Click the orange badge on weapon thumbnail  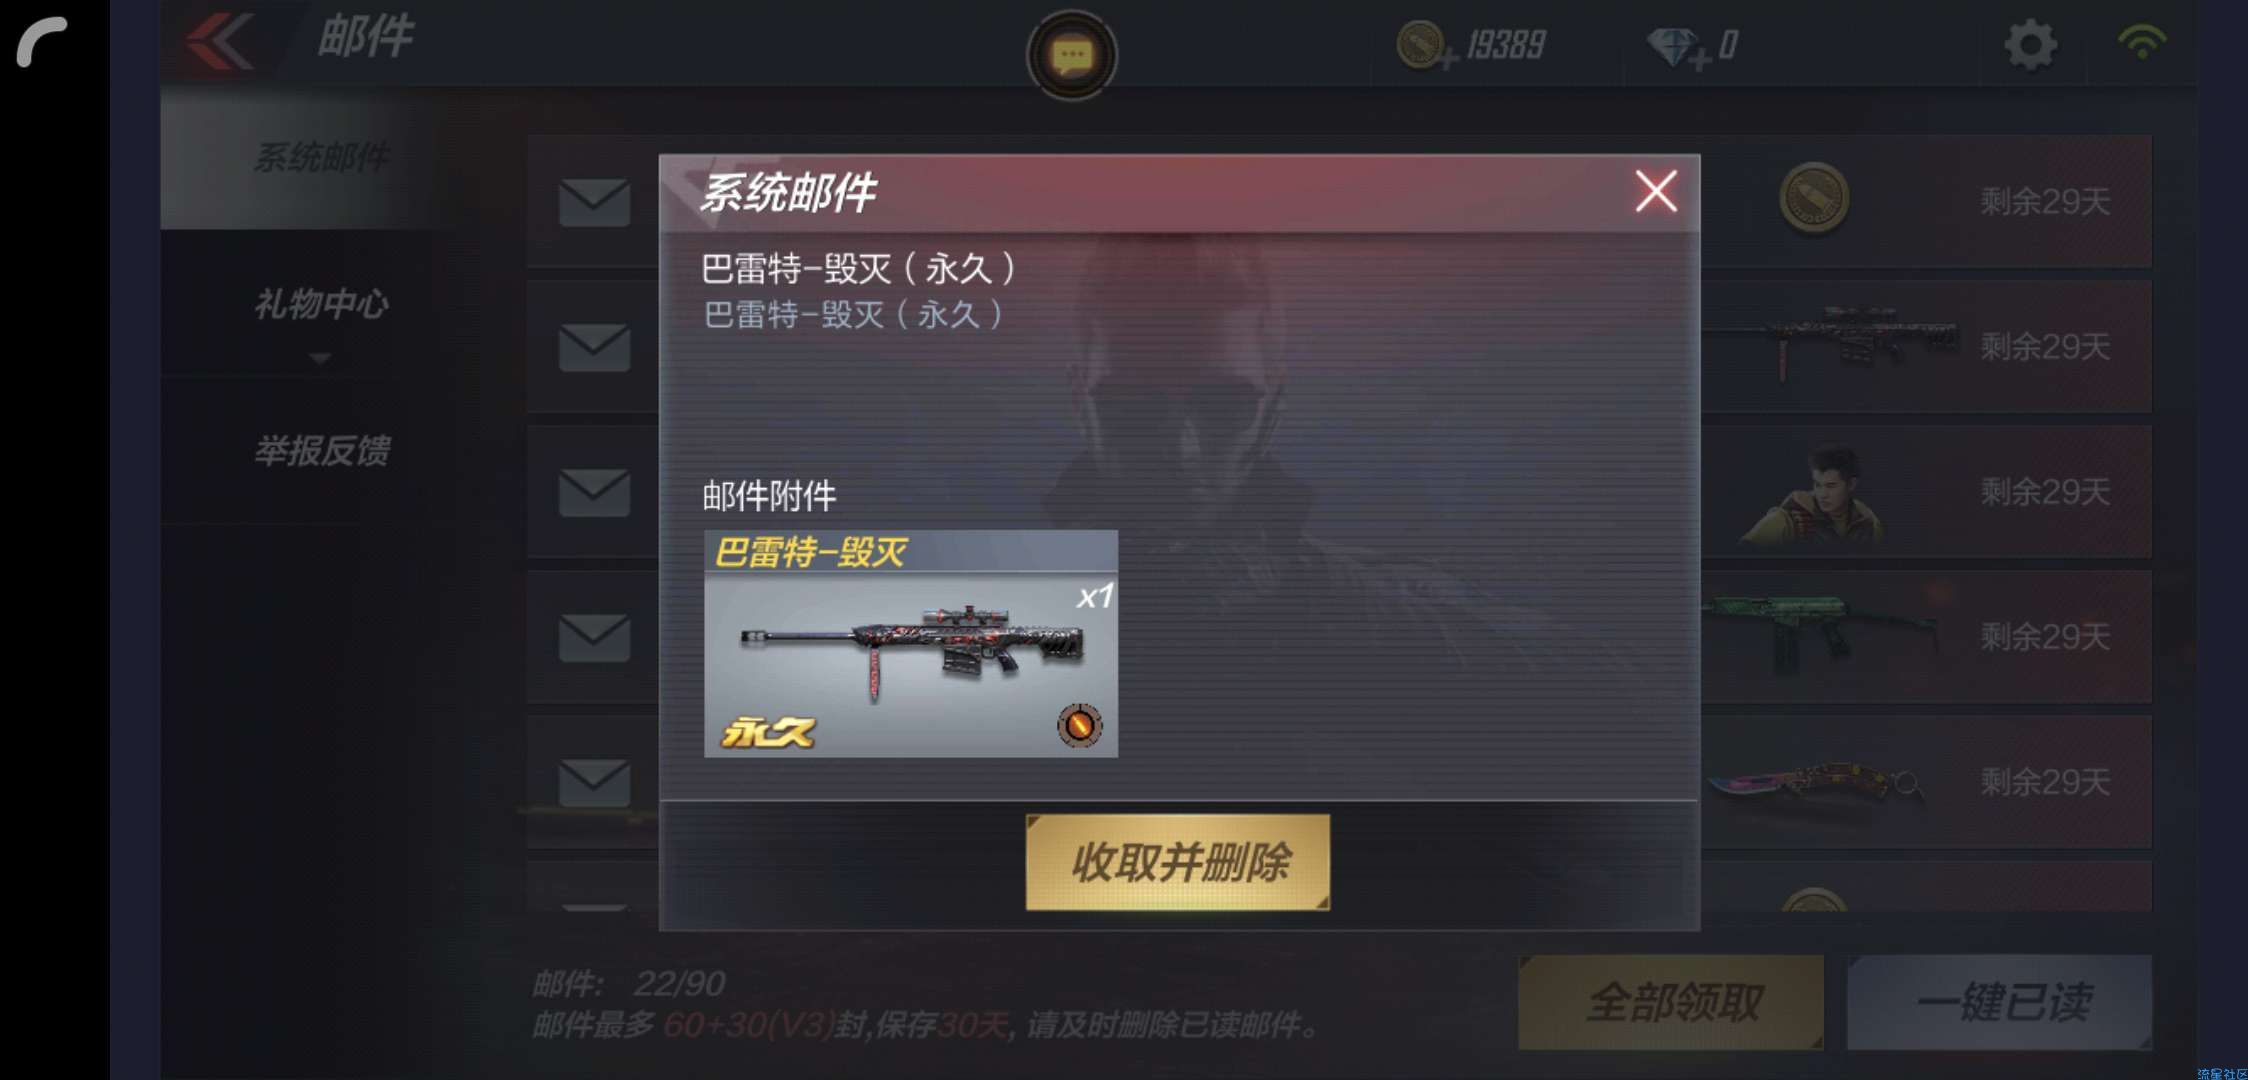(x=1080, y=725)
